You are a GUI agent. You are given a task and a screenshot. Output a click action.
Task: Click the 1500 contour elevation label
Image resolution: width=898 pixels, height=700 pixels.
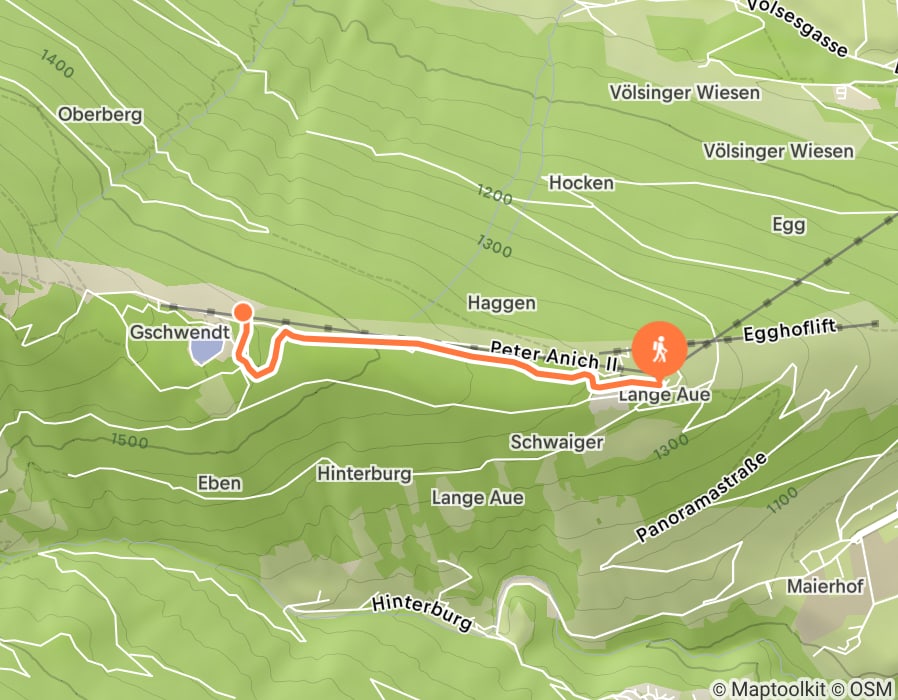tap(129, 441)
